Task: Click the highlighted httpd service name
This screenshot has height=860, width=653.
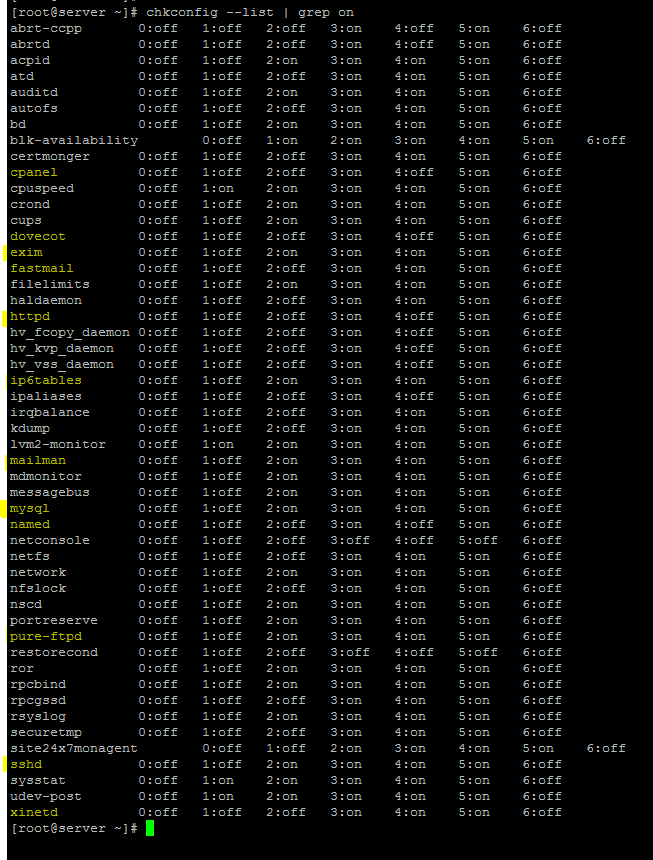Action: pos(30,316)
